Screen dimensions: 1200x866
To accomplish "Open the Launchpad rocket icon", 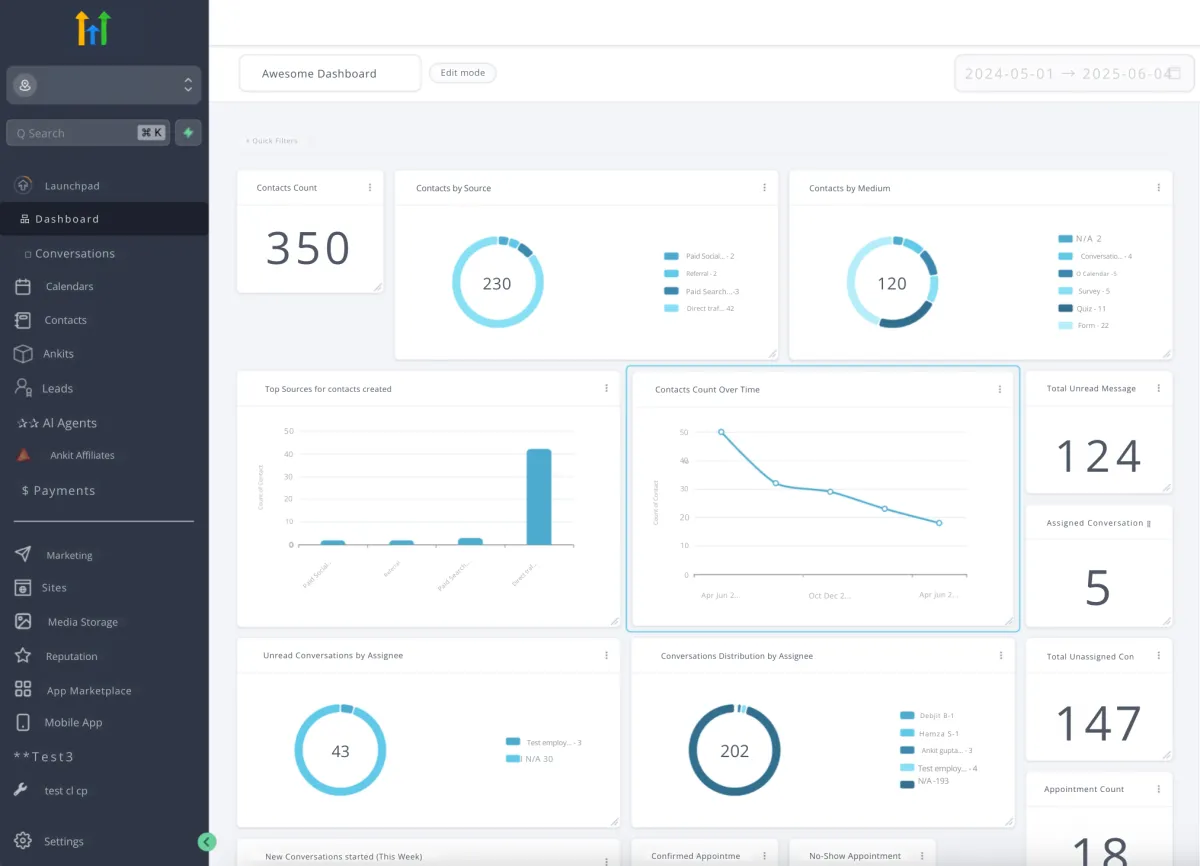I will coord(23,185).
